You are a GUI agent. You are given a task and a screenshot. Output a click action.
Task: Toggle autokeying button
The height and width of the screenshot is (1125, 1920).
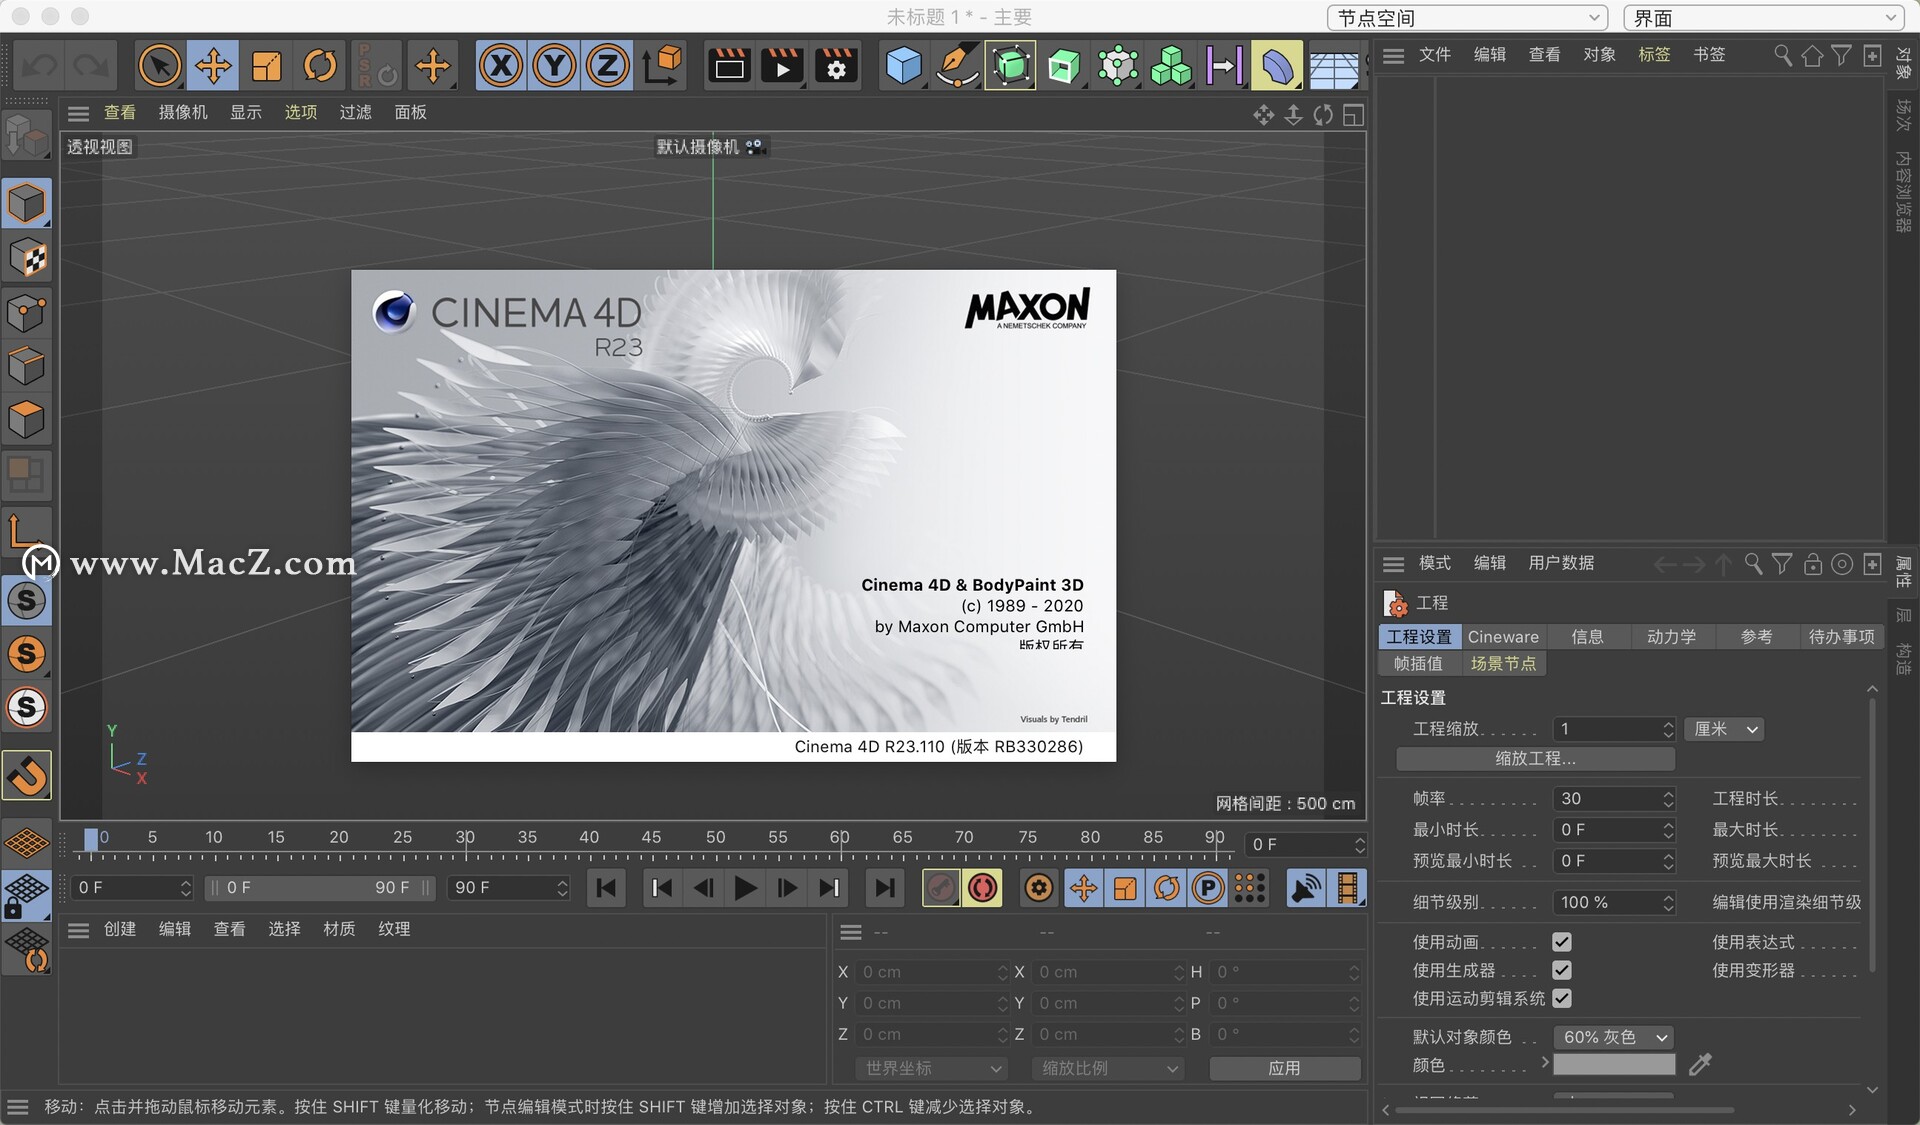pos(983,888)
